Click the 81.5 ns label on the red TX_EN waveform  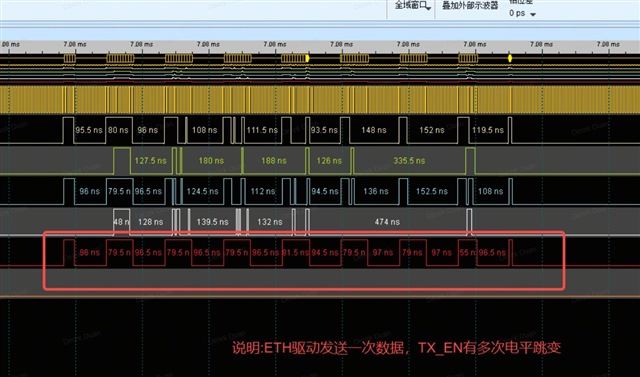(x=296, y=253)
